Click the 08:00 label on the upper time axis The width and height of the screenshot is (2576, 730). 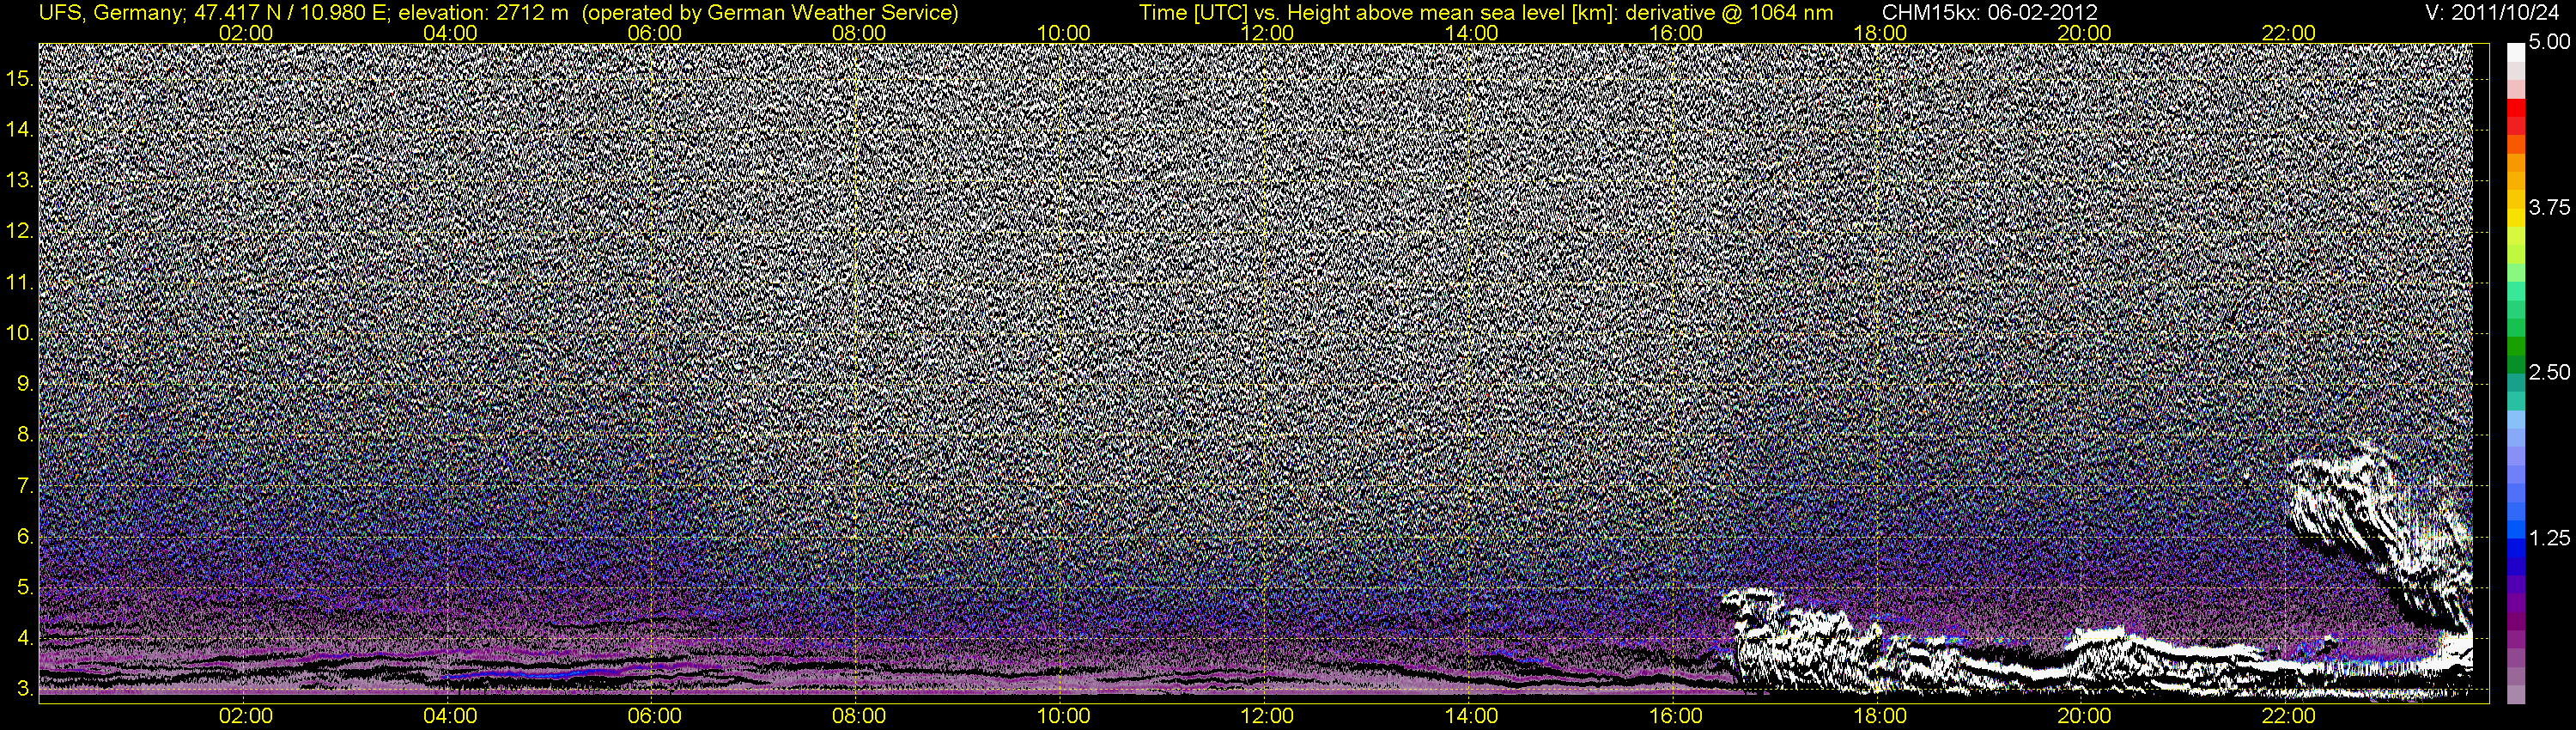click(x=859, y=33)
